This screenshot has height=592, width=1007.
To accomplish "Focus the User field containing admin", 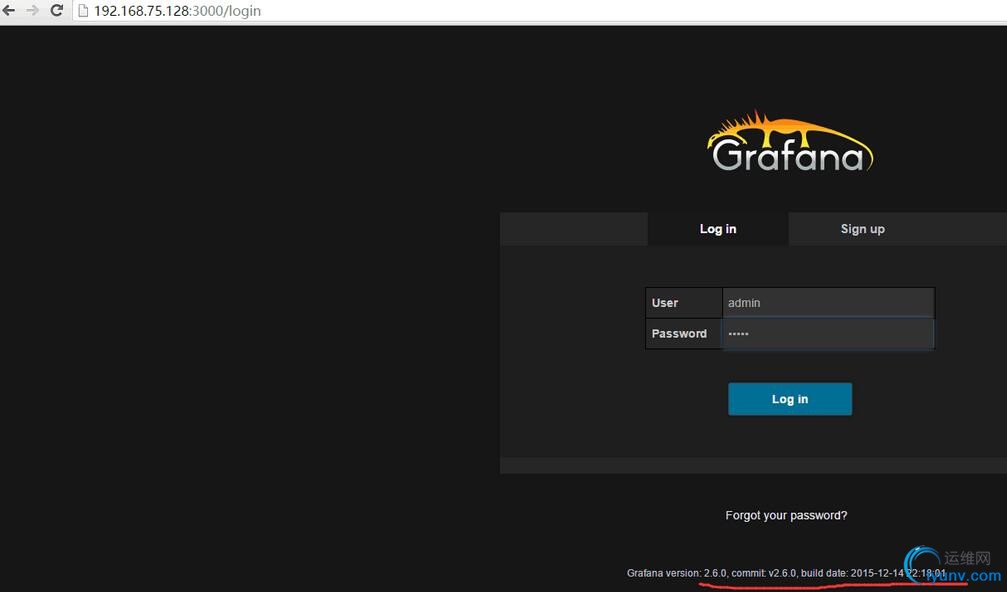I will pyautogui.click(x=828, y=302).
